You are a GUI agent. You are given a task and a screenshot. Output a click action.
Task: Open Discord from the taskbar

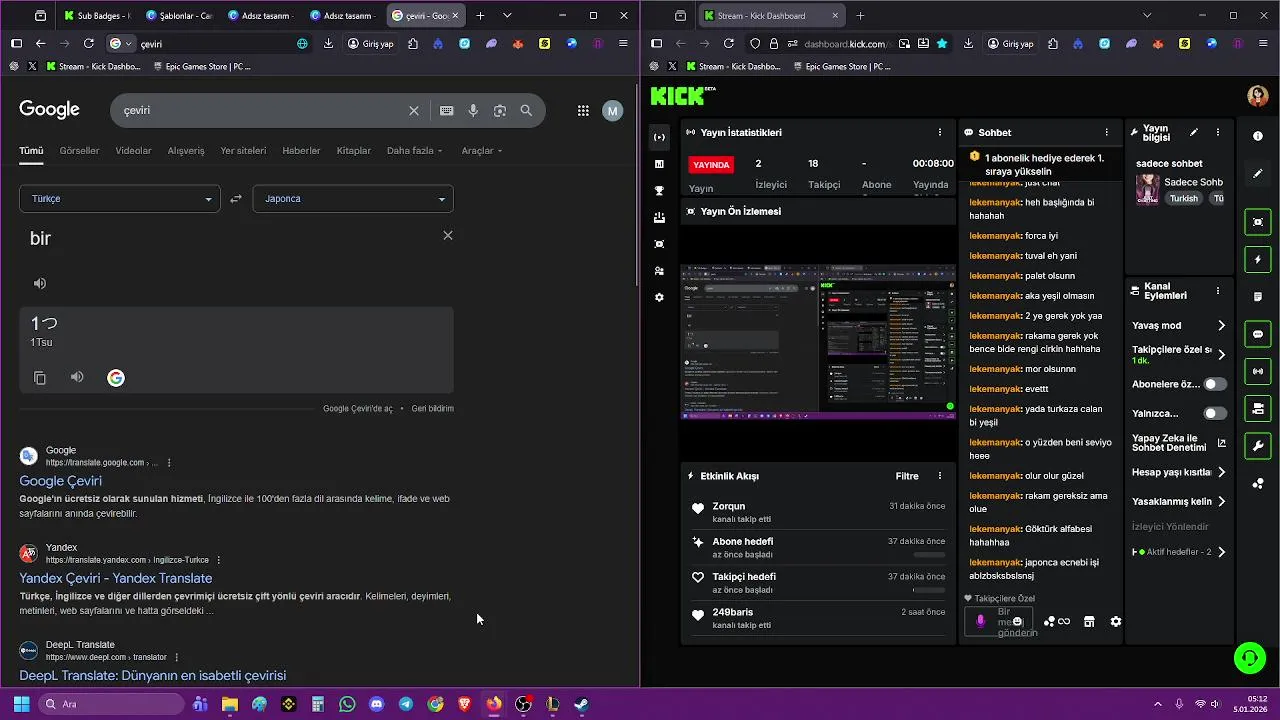[376, 704]
